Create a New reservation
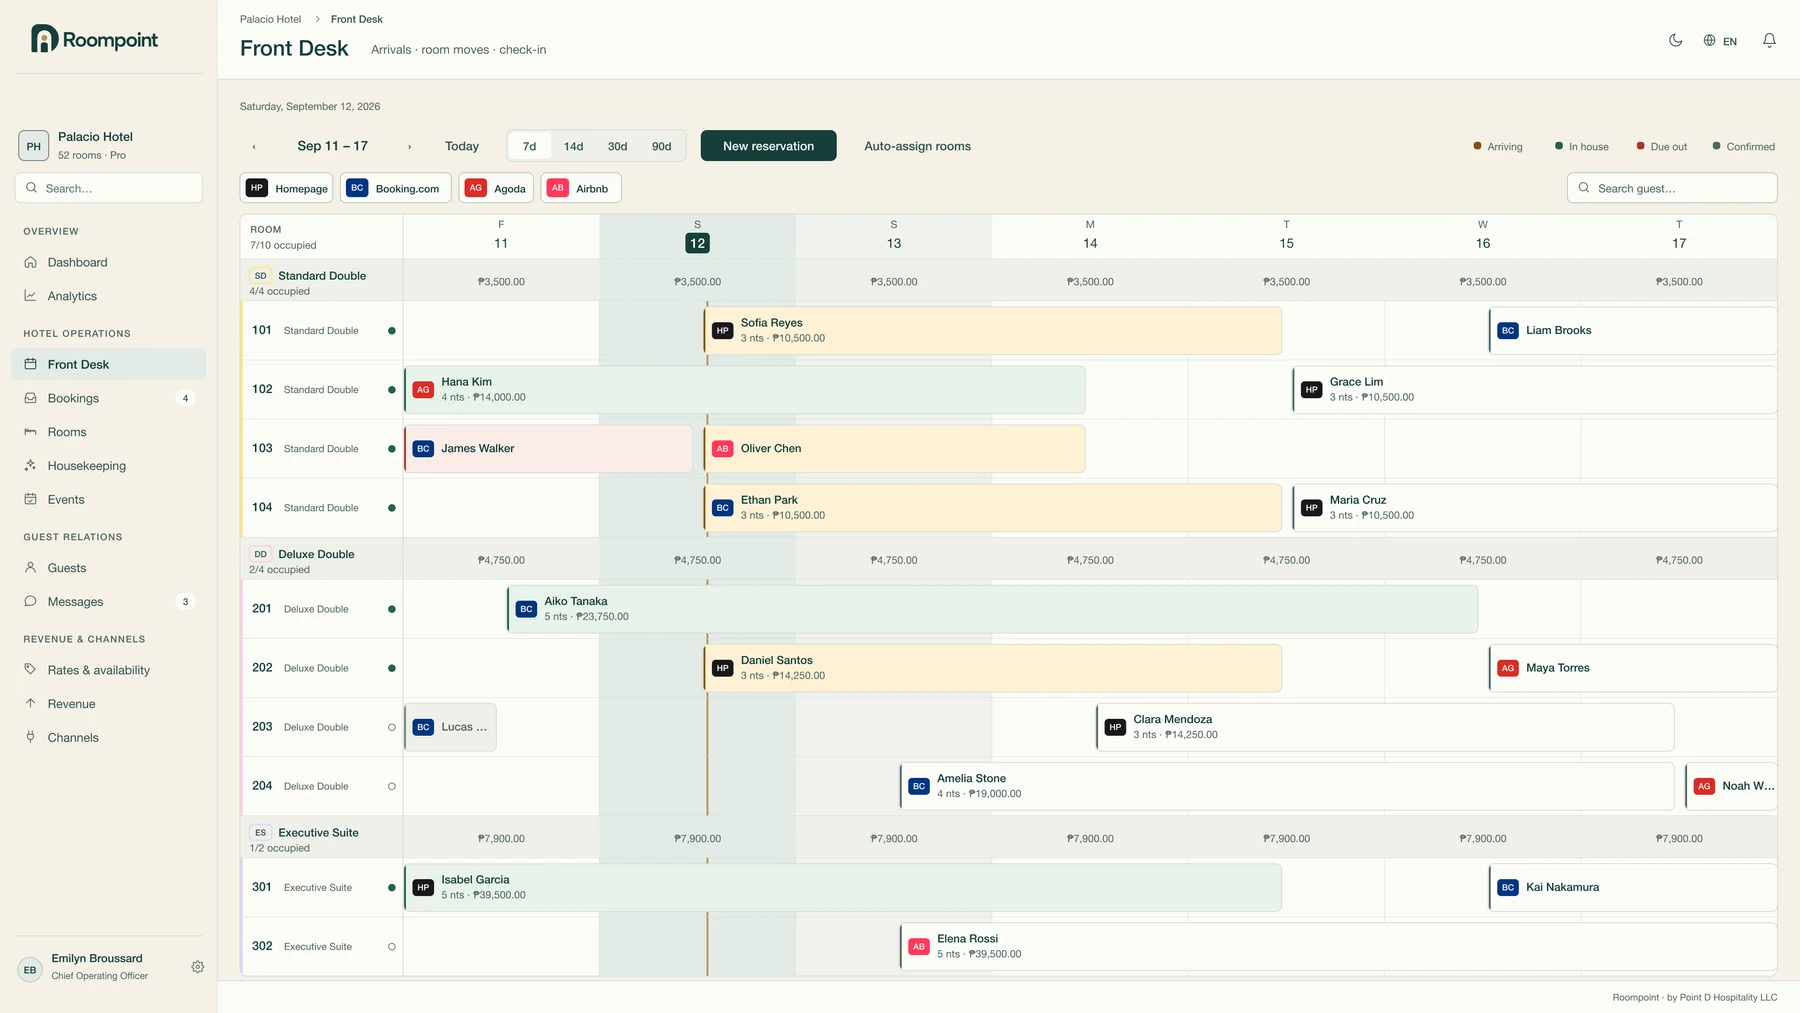The height and width of the screenshot is (1013, 1800). (x=768, y=146)
